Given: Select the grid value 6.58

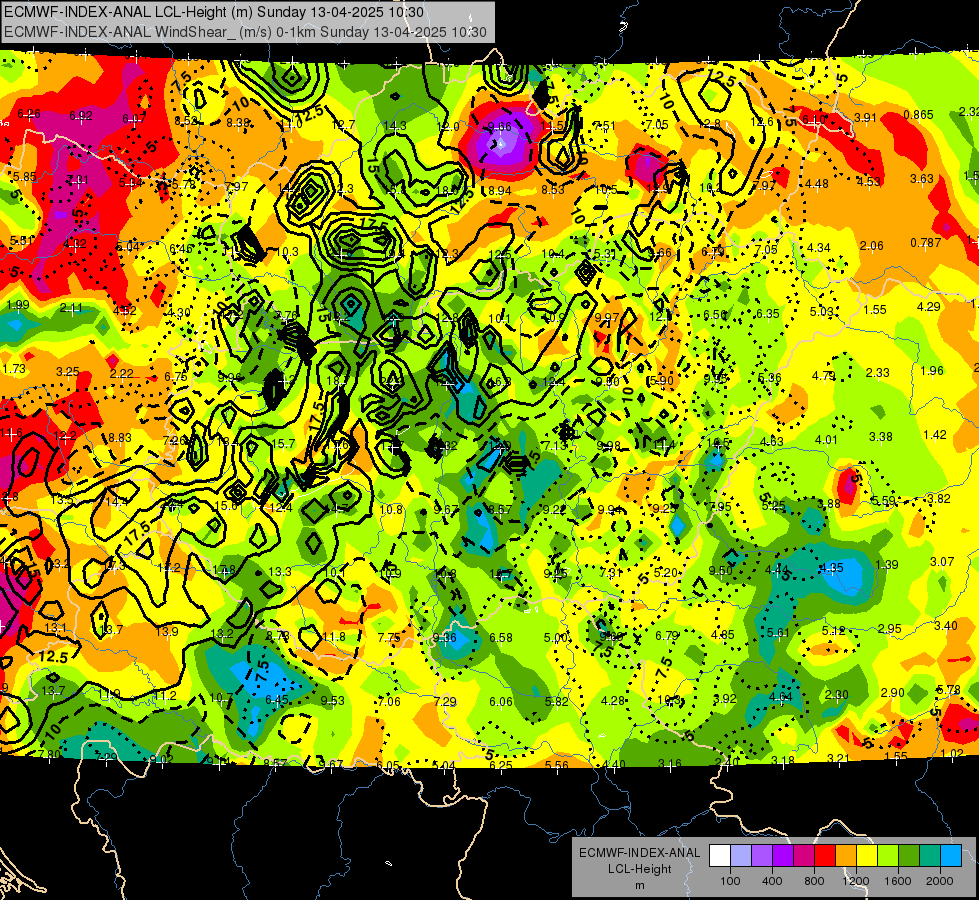Looking at the screenshot, I should (501, 638).
